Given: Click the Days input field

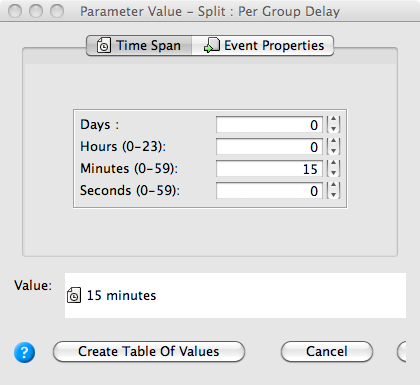Looking at the screenshot, I should tap(269, 125).
